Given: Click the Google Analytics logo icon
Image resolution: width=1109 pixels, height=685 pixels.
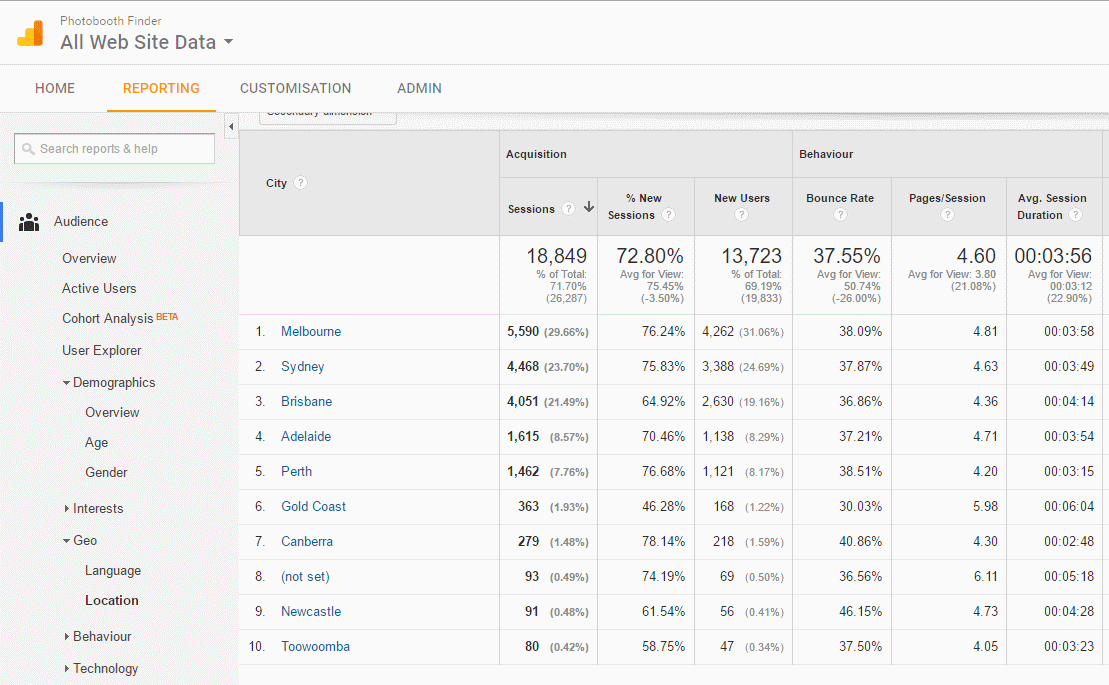Looking at the screenshot, I should [30, 33].
